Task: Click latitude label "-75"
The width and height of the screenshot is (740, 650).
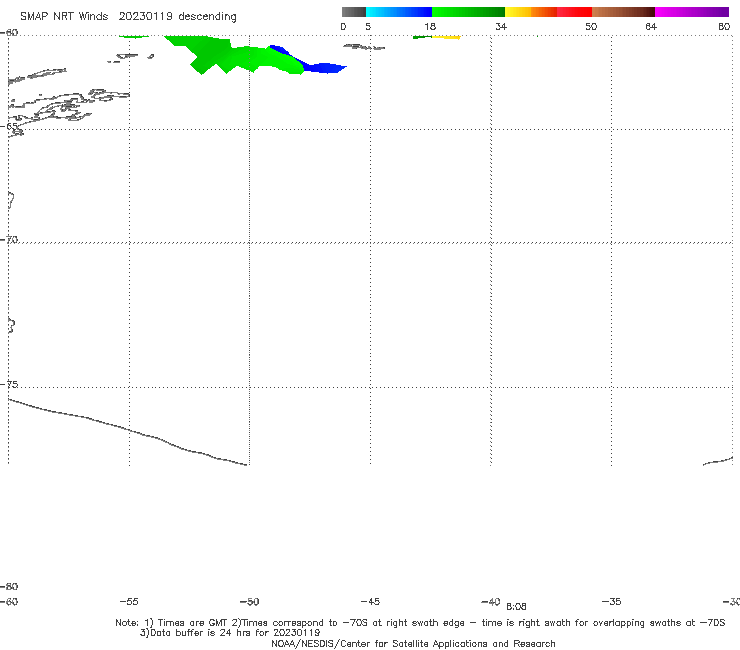Action: [x=9, y=384]
